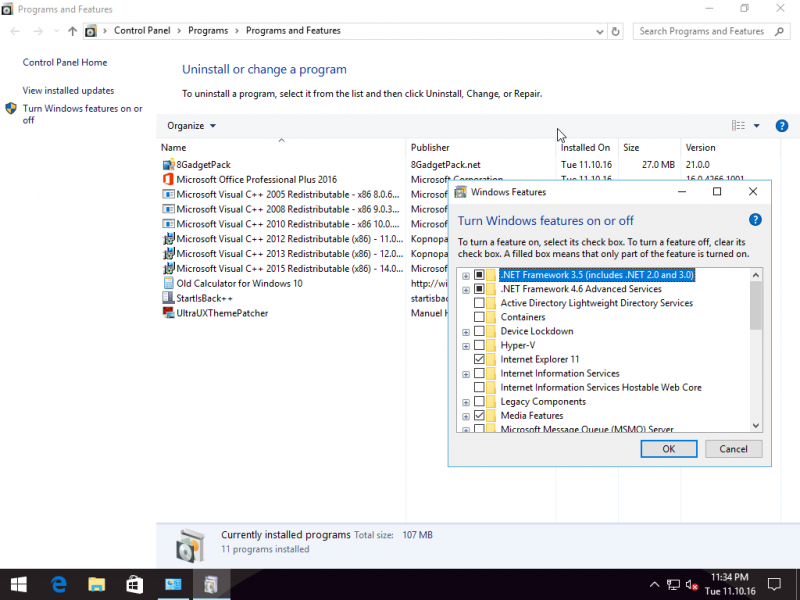Viewport: 800px width, 600px height.
Task: Enable the Hyper-V checkbox
Action: pos(479,345)
